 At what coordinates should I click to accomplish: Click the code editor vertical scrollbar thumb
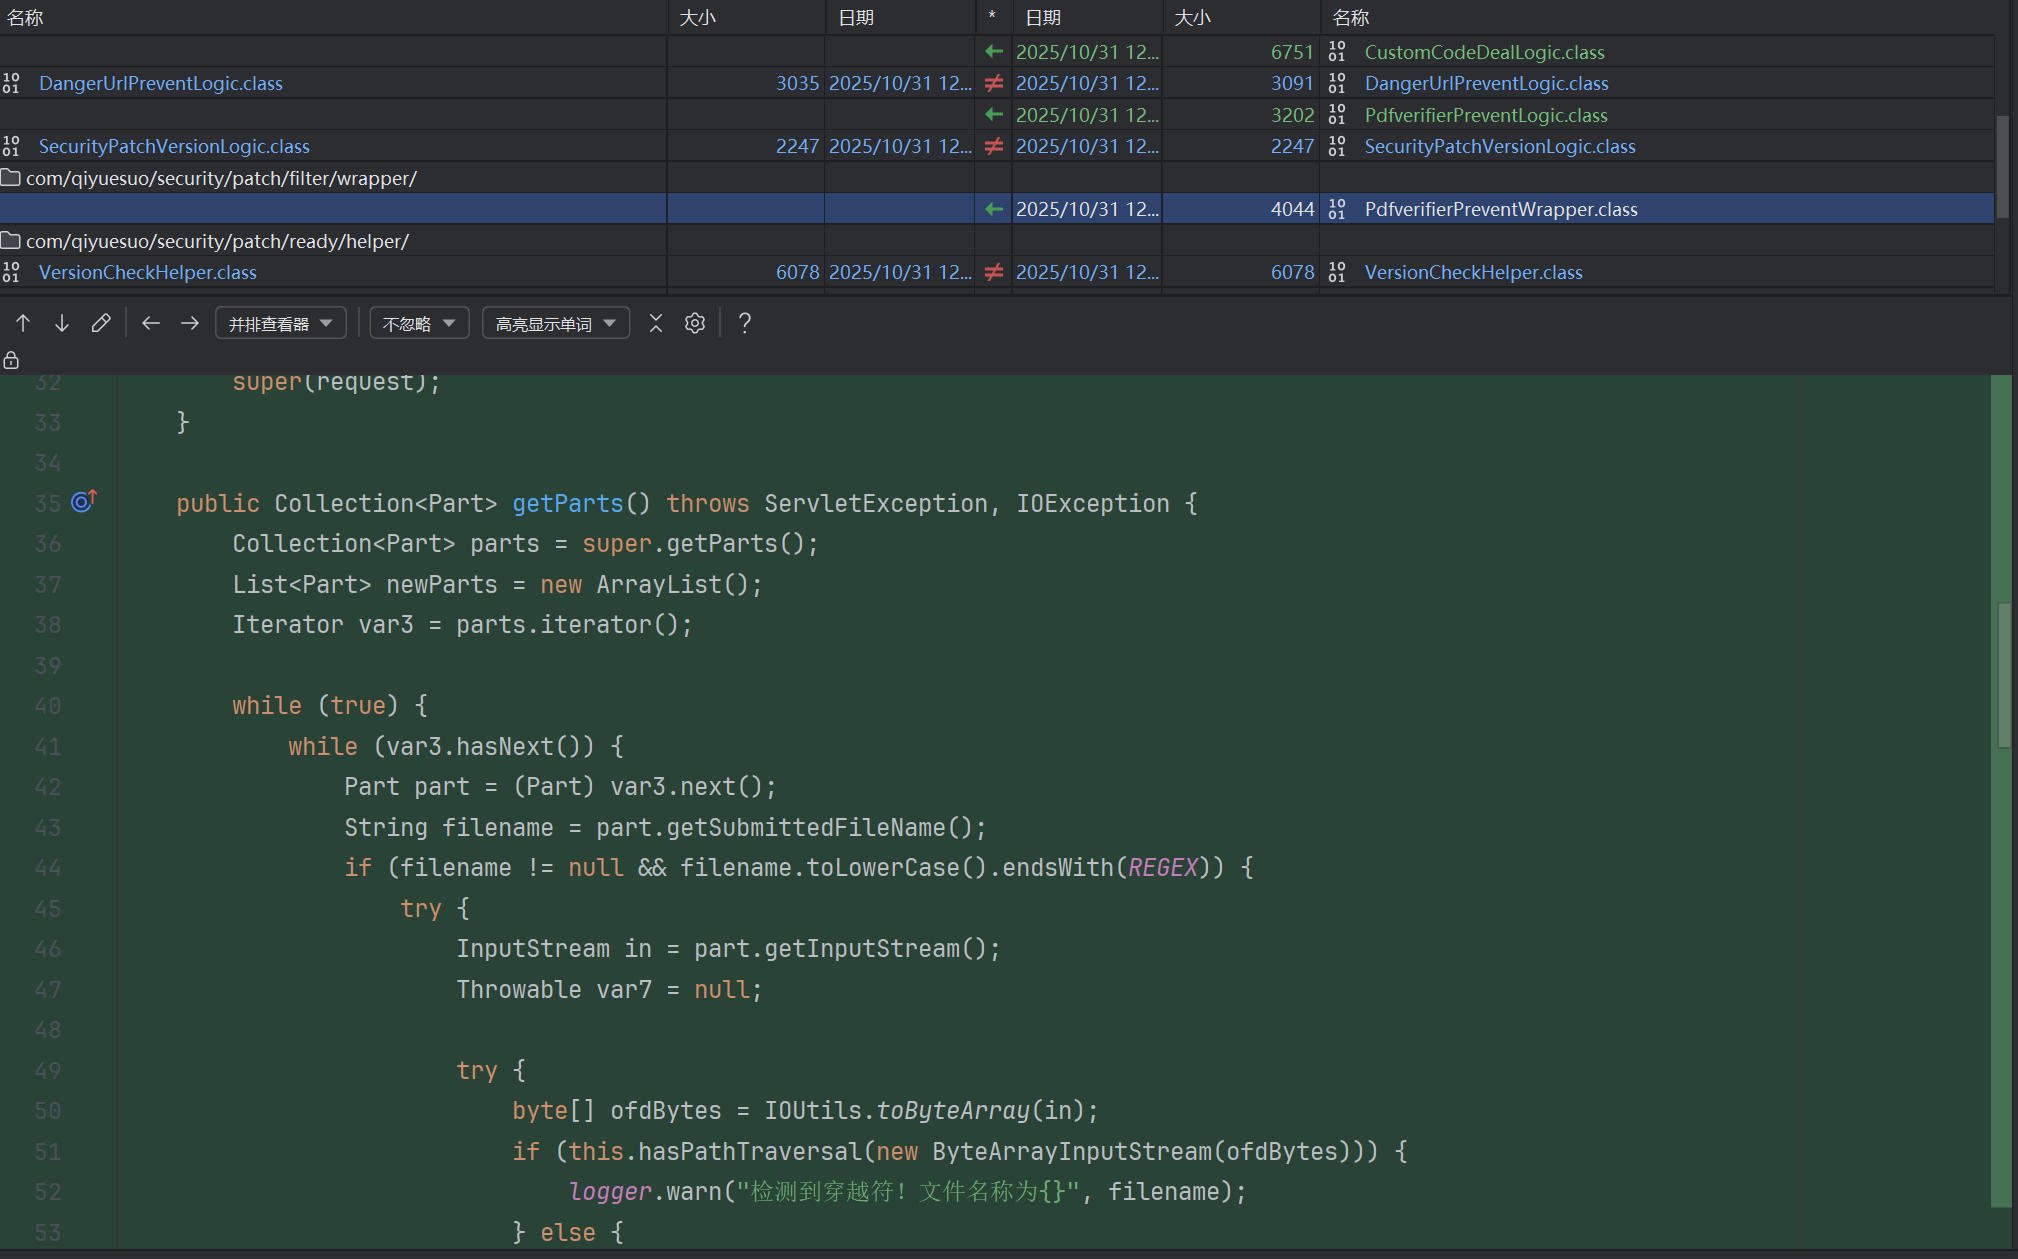[2004, 675]
